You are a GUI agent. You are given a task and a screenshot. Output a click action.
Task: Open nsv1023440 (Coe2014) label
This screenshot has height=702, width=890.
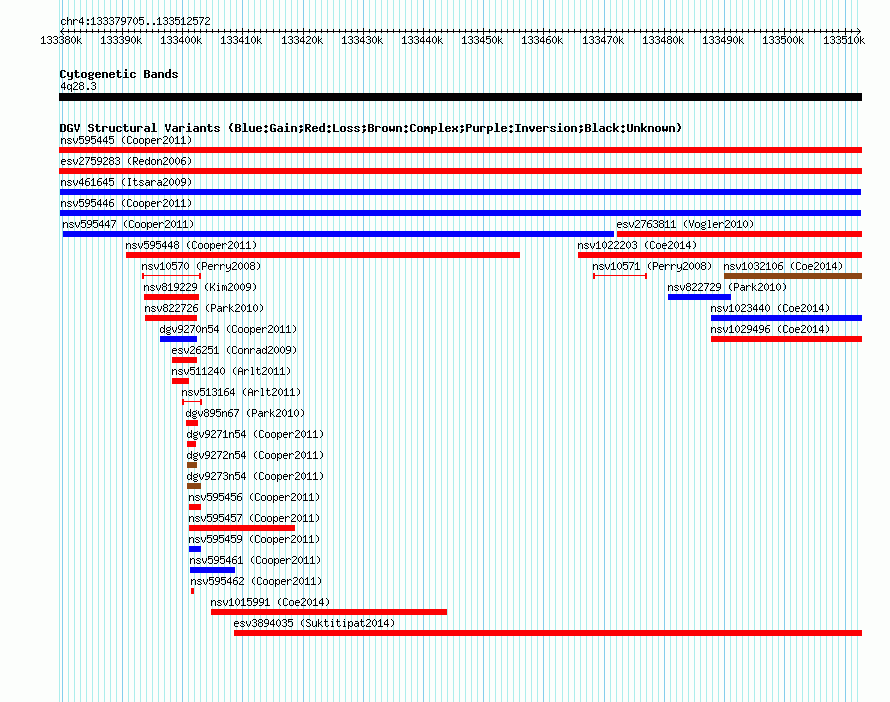[770, 308]
